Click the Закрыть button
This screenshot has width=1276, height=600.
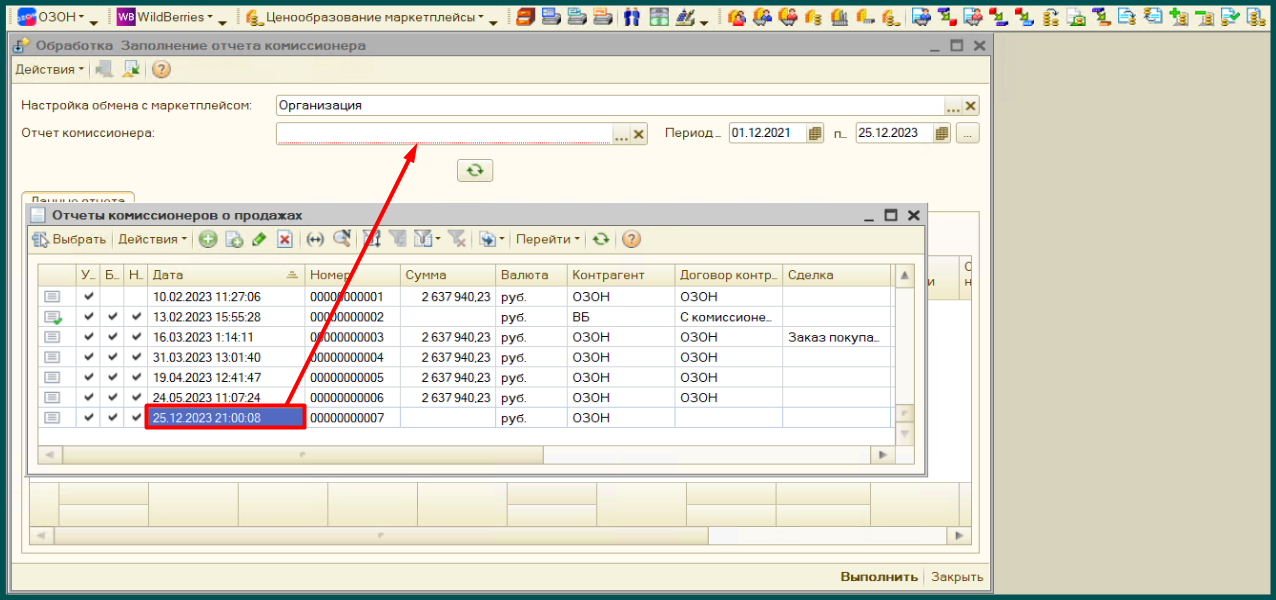point(957,577)
